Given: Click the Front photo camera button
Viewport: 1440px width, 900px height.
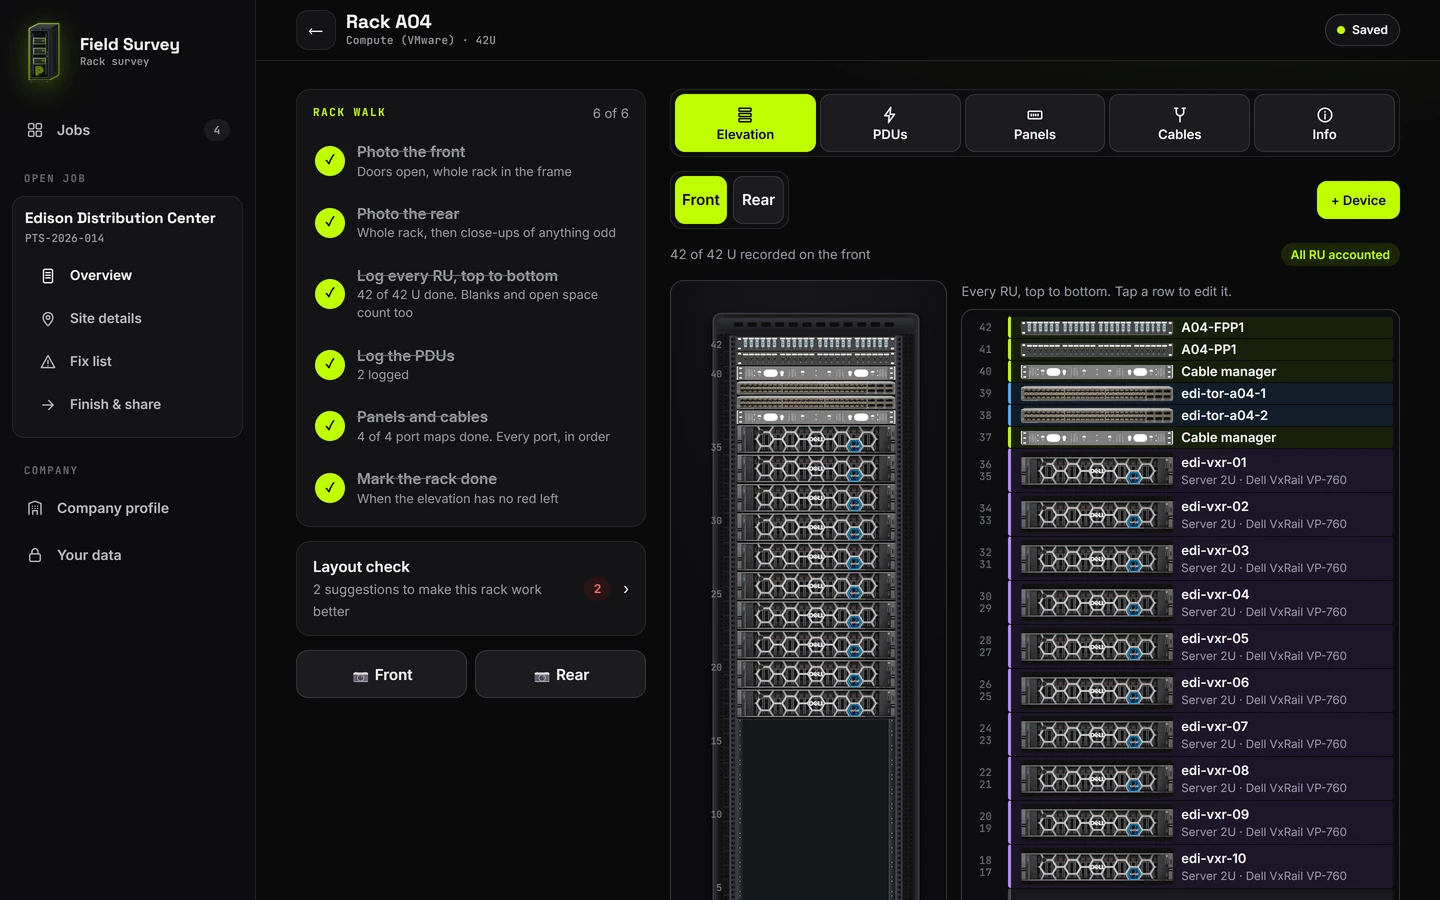Looking at the screenshot, I should click(381, 674).
